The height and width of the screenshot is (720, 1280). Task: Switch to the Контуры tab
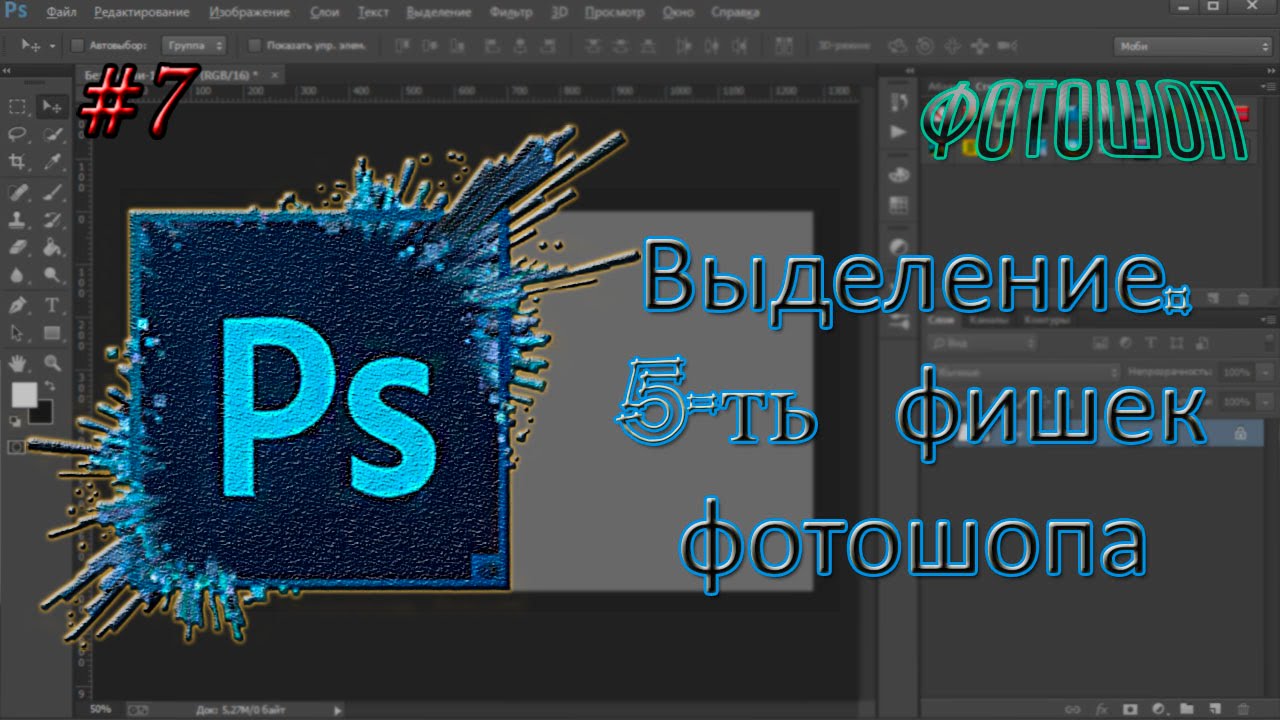point(1047,320)
